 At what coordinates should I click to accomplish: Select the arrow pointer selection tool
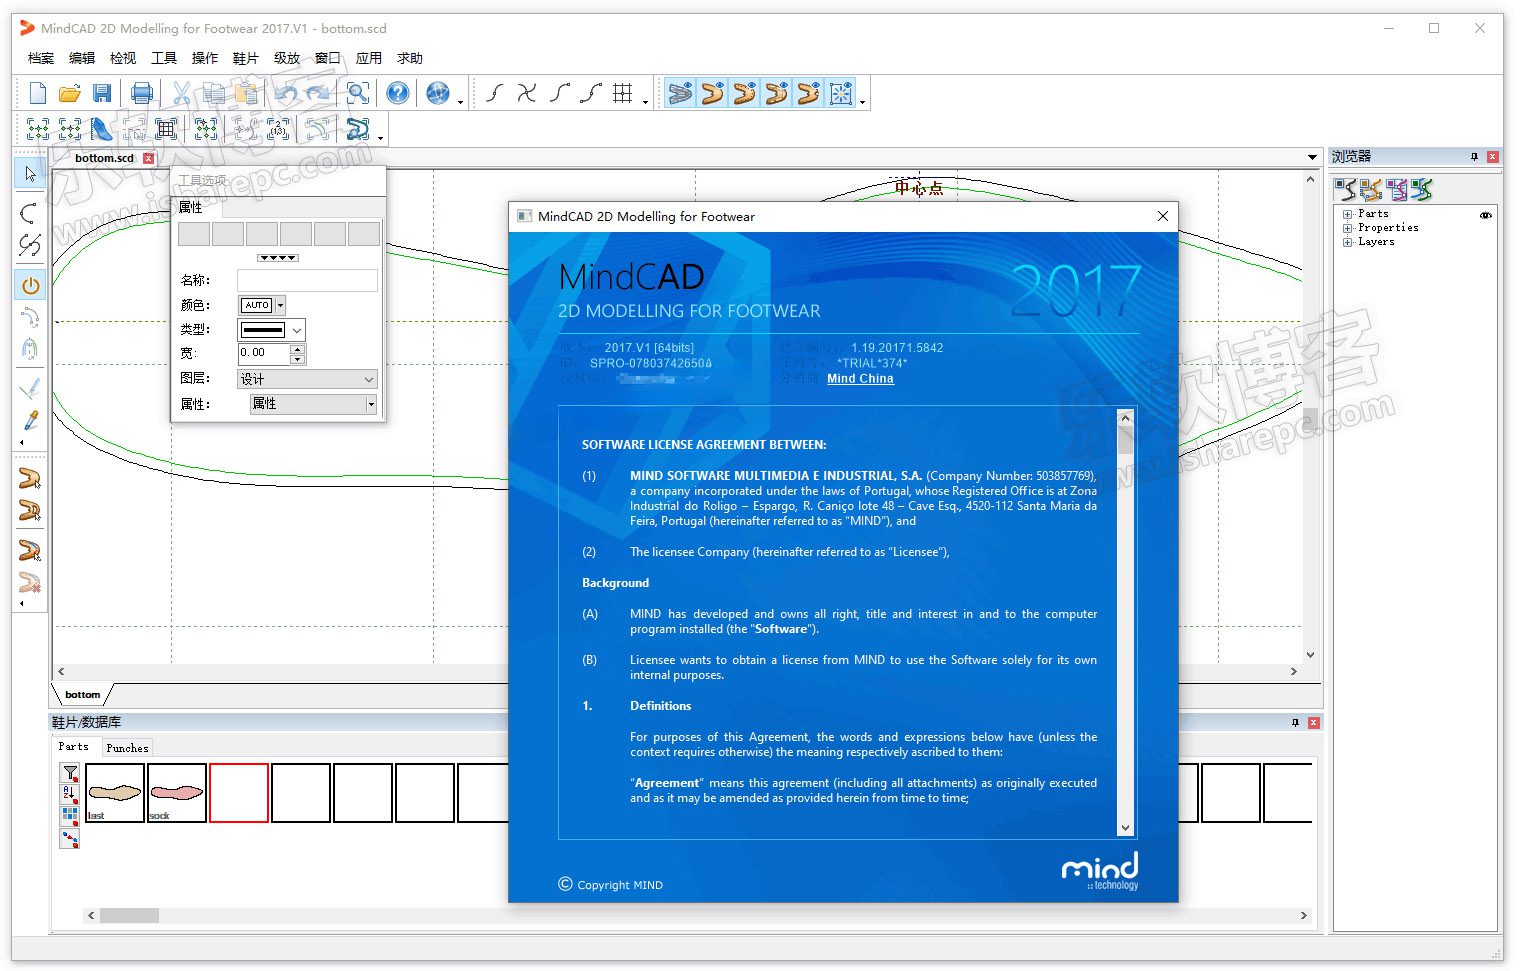(30, 174)
